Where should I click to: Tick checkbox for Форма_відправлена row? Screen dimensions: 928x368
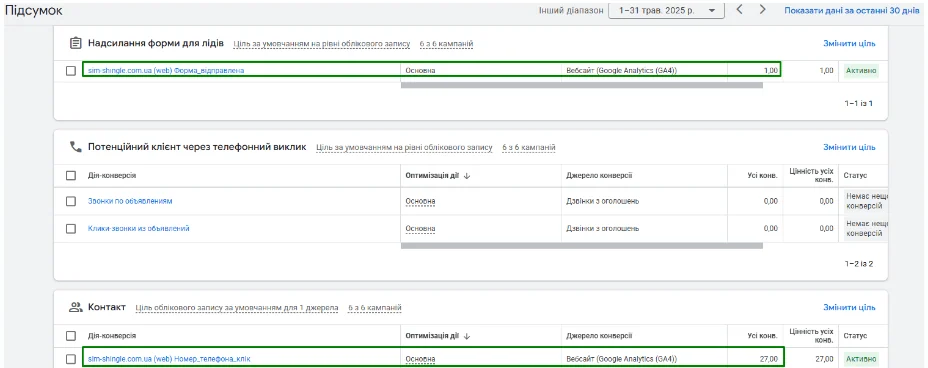tap(71, 70)
